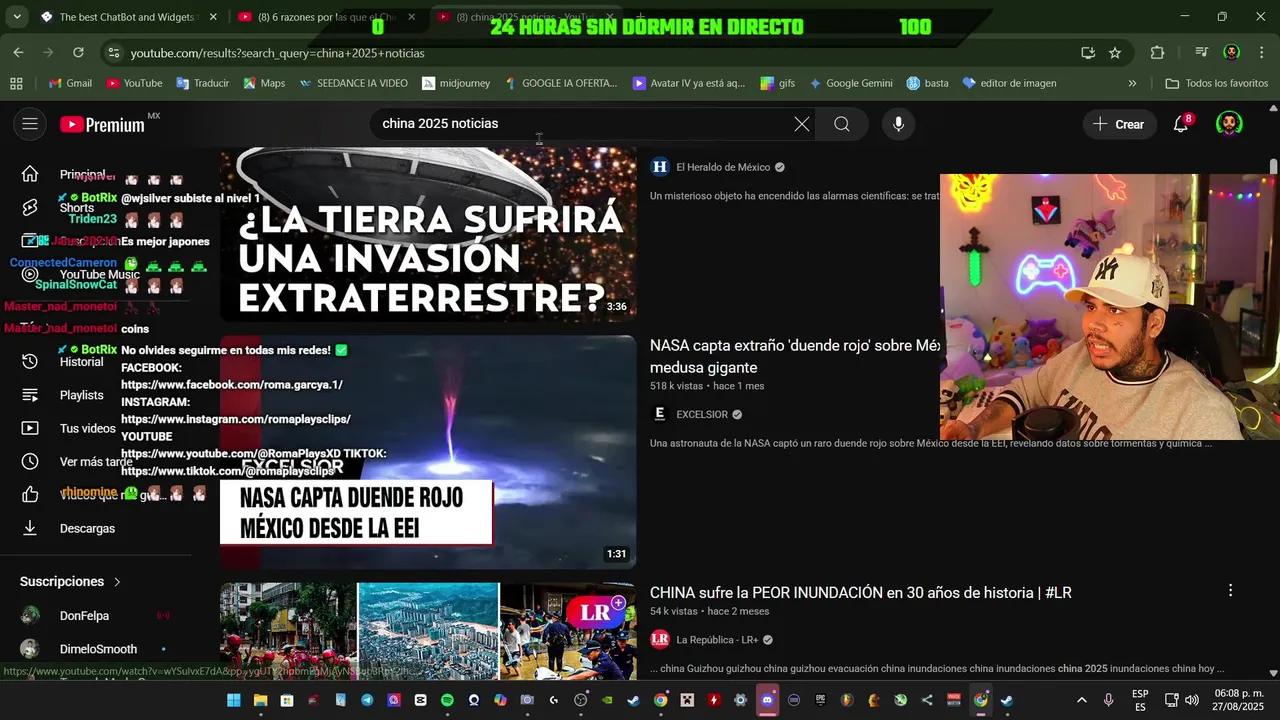Open options menu for China inundación video

[1231, 591]
